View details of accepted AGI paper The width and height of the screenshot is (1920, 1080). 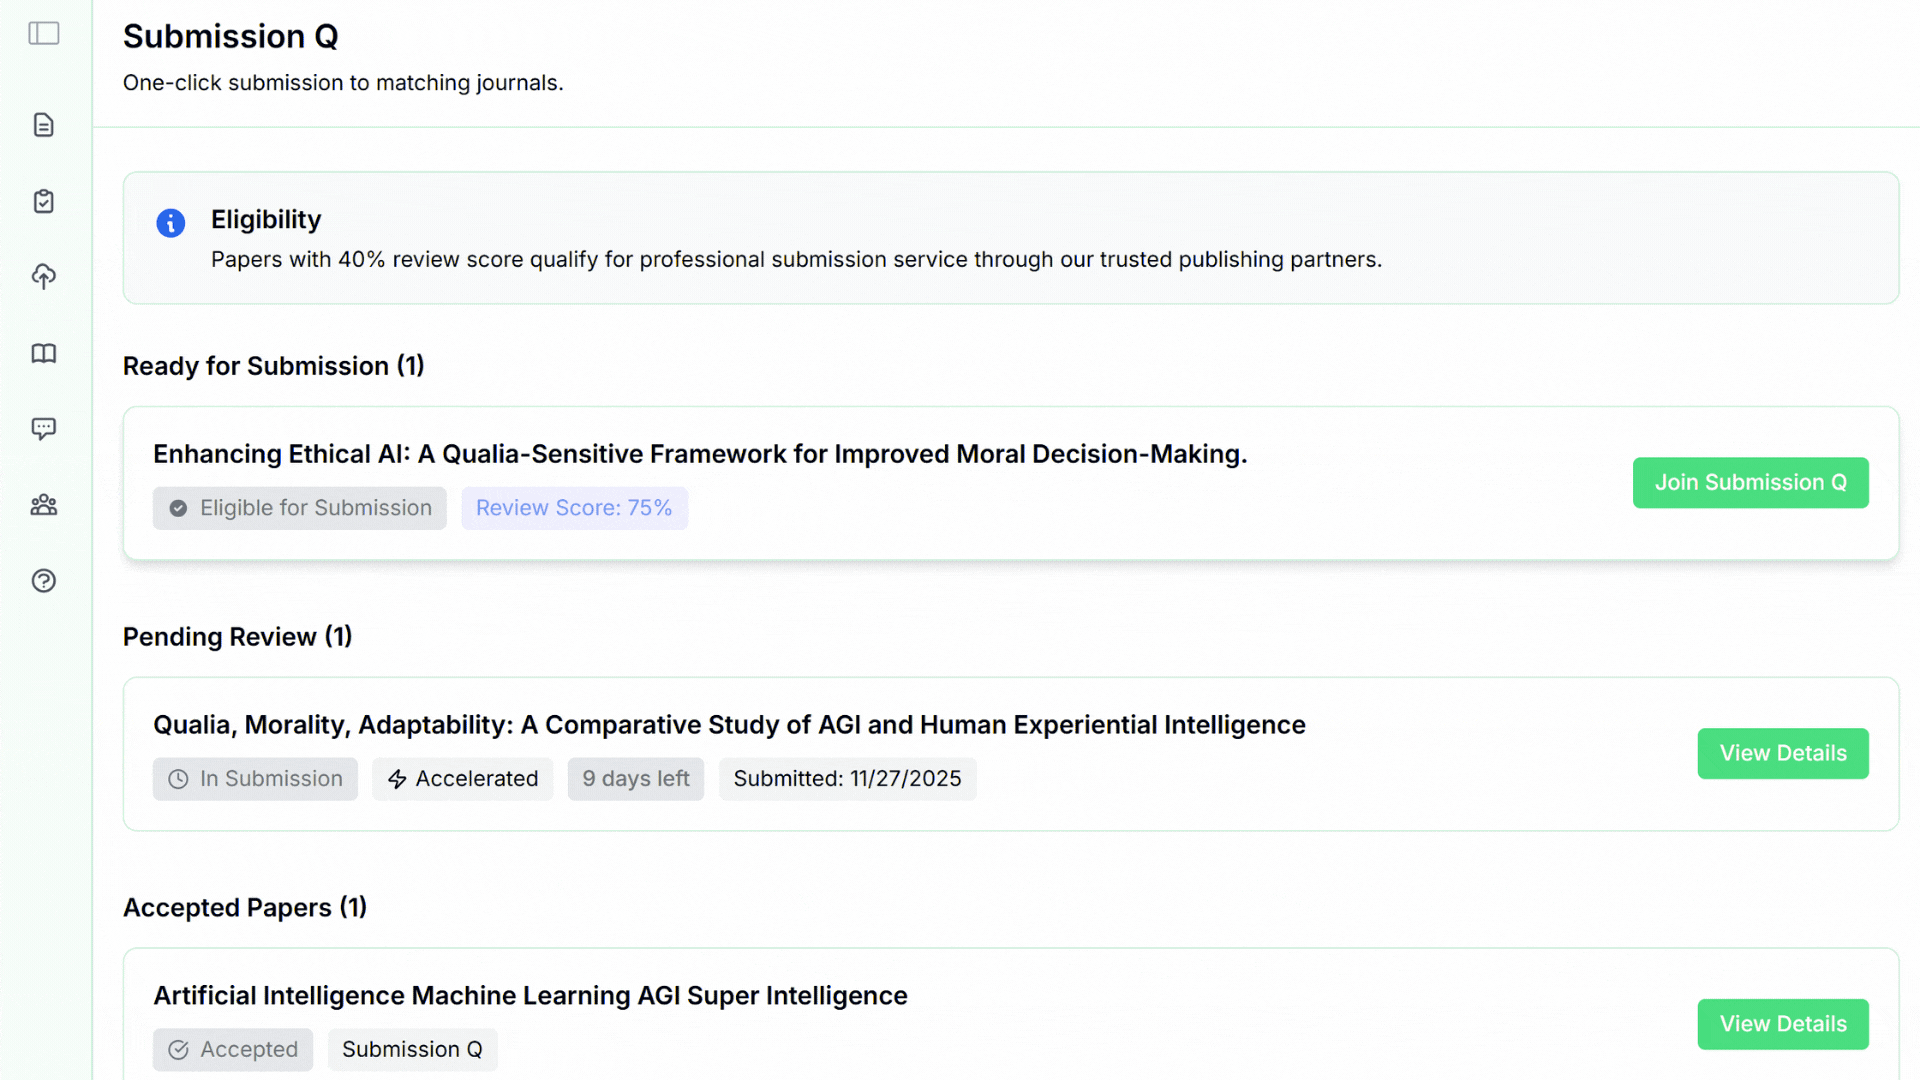[1782, 1024]
